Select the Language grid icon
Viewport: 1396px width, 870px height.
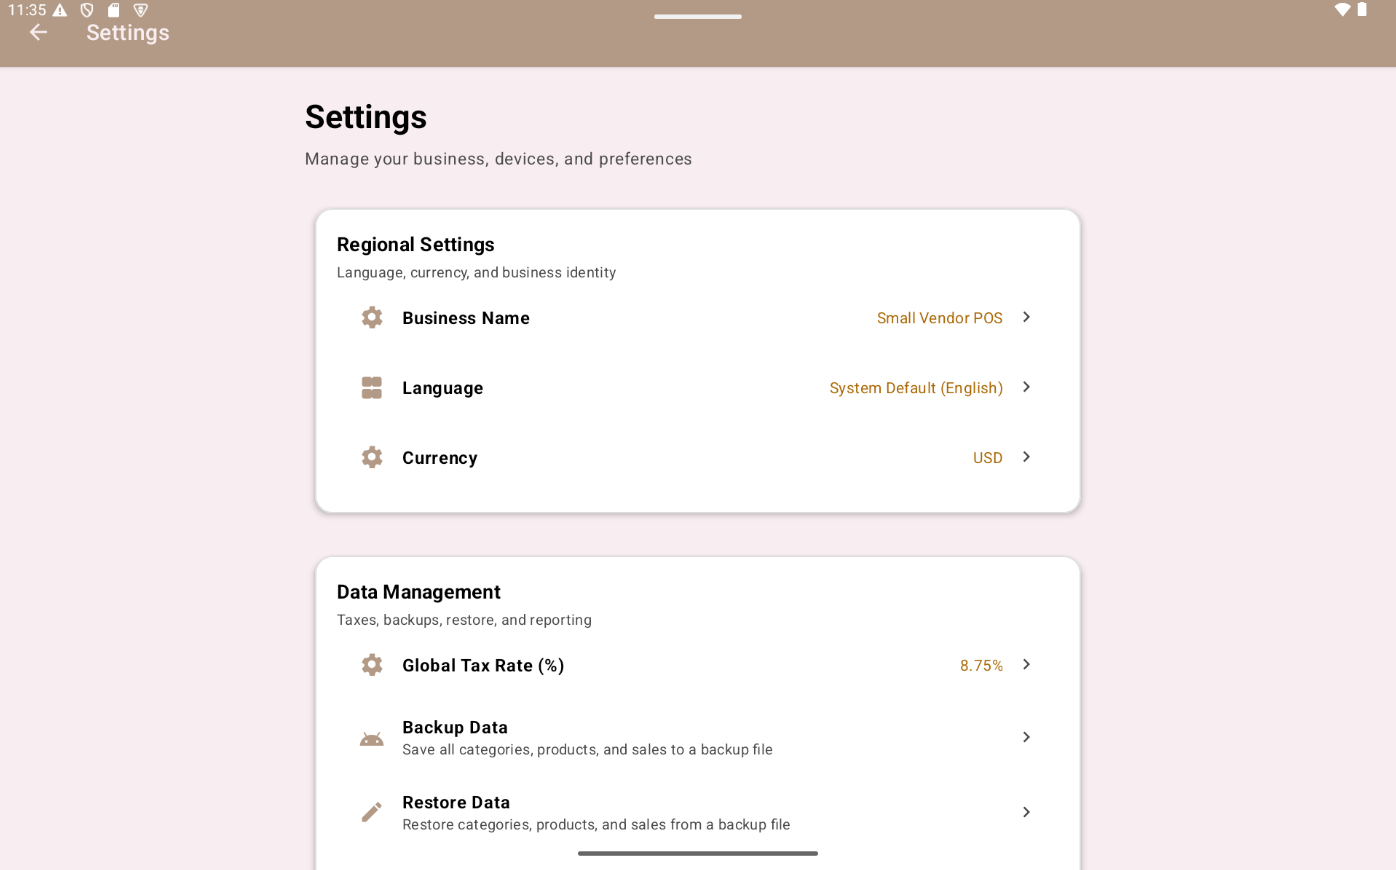(372, 387)
